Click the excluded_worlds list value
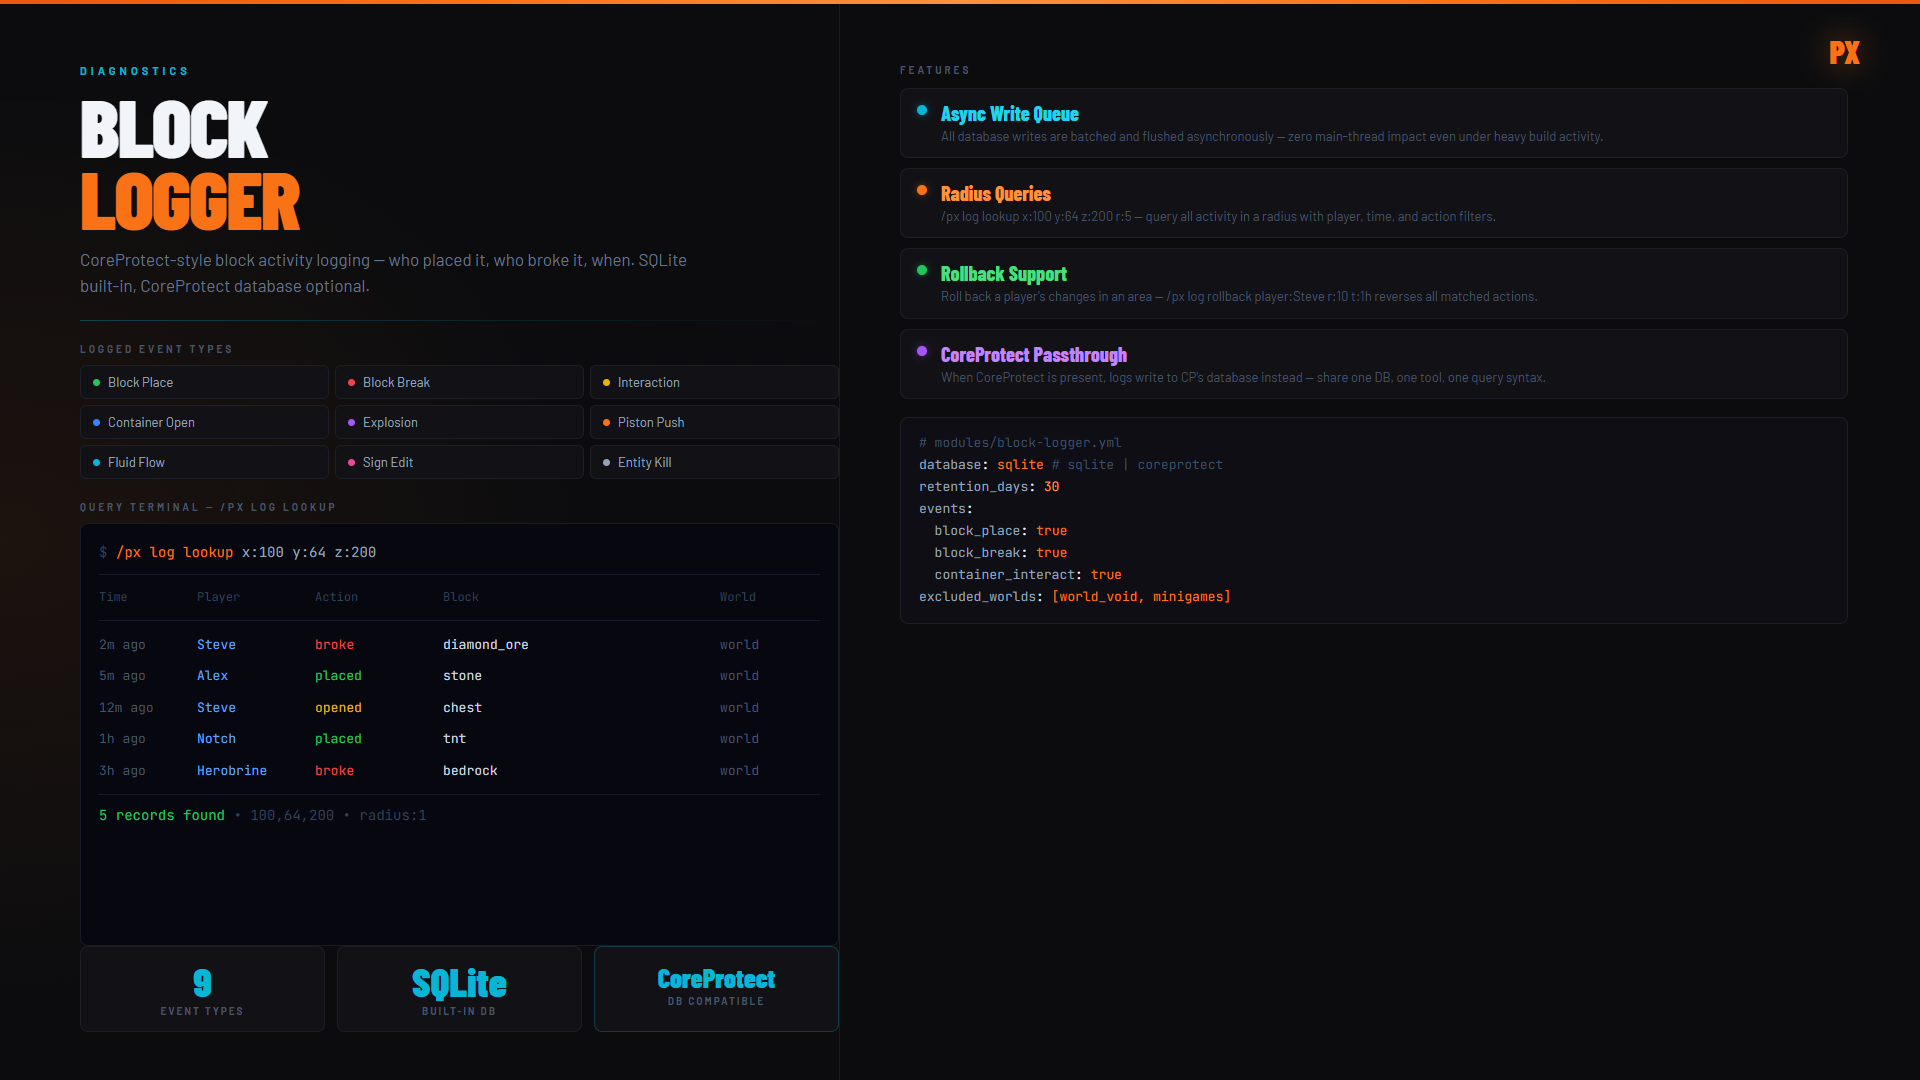The width and height of the screenshot is (1920, 1080). (1141, 597)
